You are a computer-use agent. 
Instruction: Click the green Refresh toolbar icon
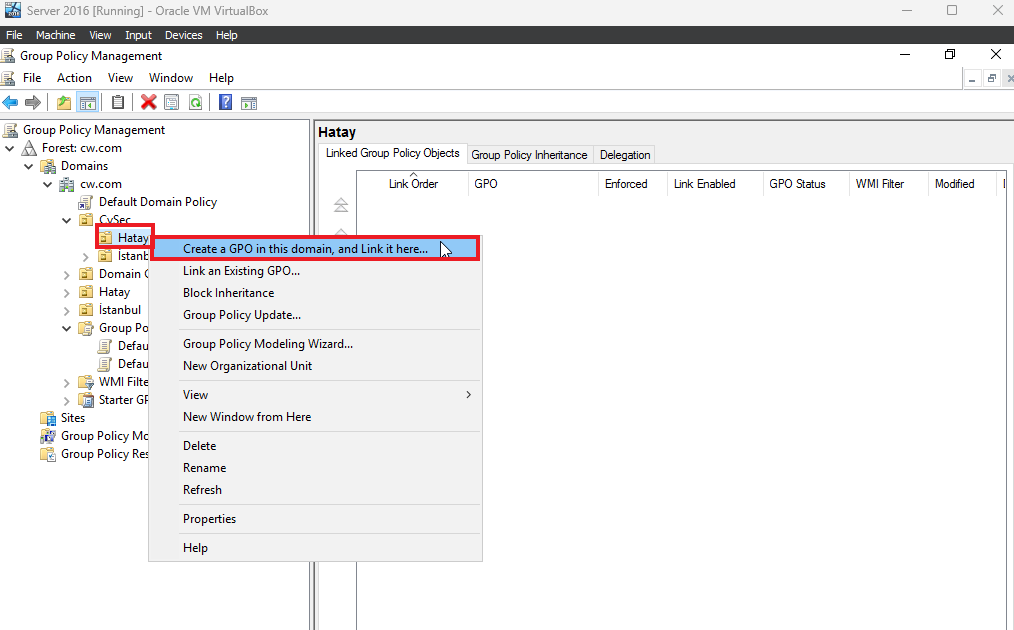coord(195,102)
